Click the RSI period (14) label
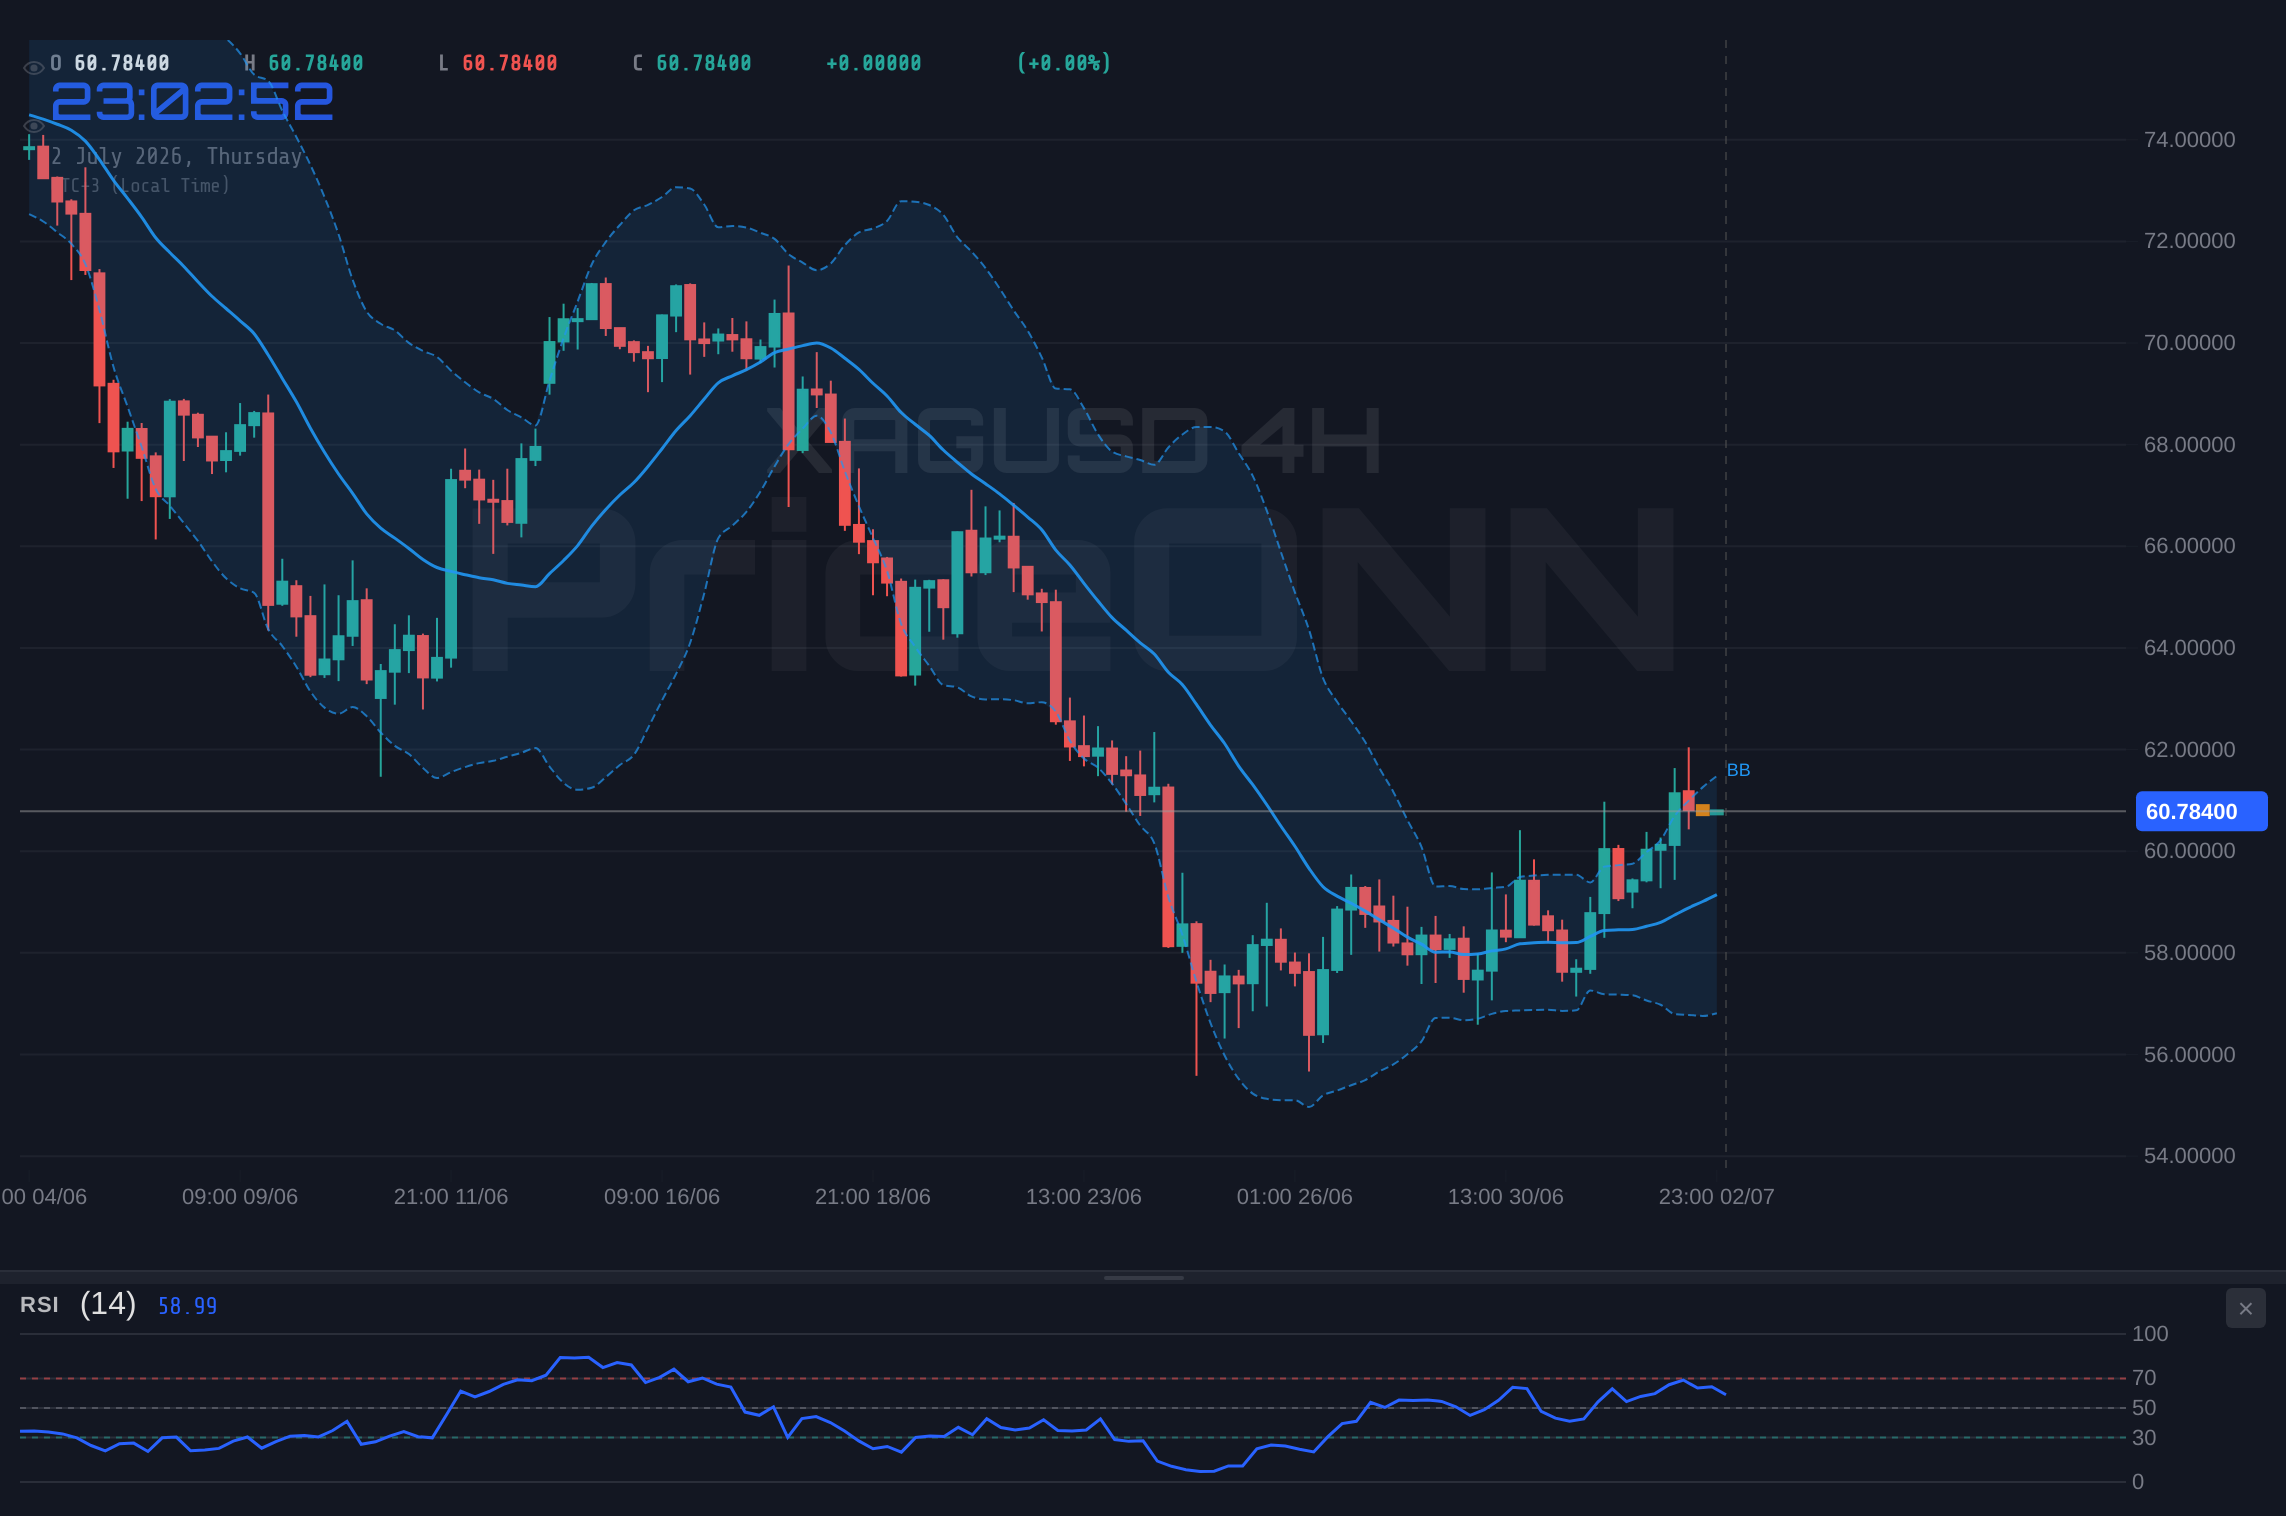2286x1516 pixels. tap(108, 1304)
